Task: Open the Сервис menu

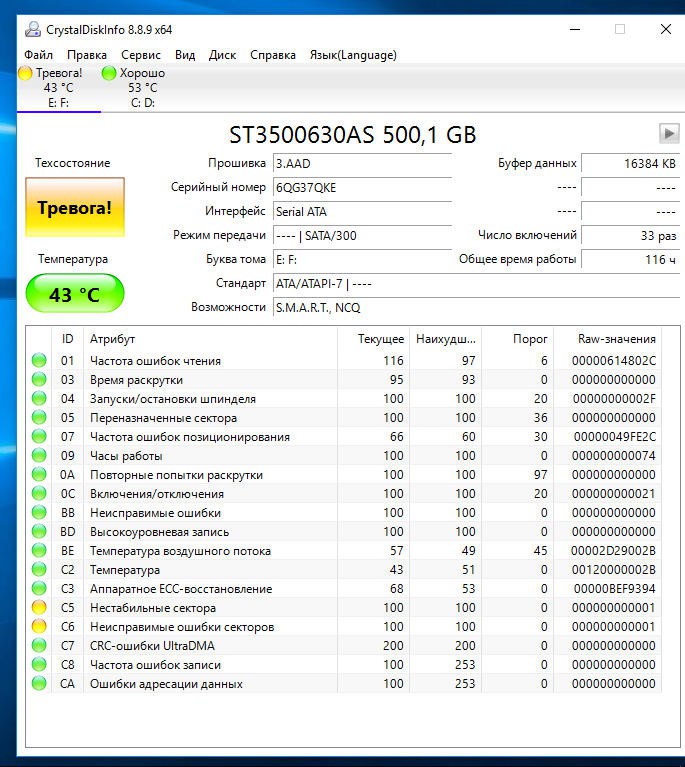Action: coord(141,55)
